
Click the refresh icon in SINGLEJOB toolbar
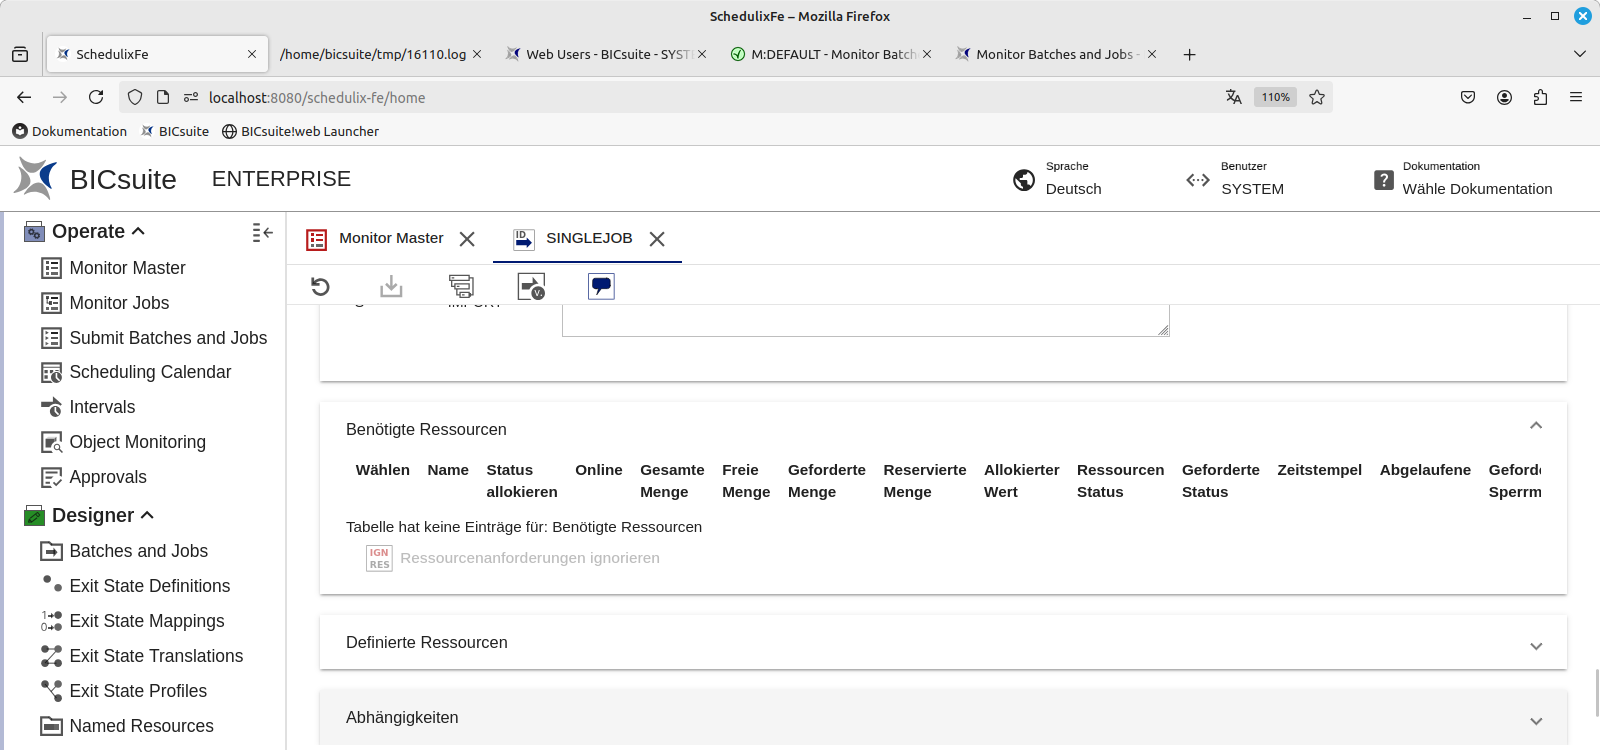click(x=320, y=287)
